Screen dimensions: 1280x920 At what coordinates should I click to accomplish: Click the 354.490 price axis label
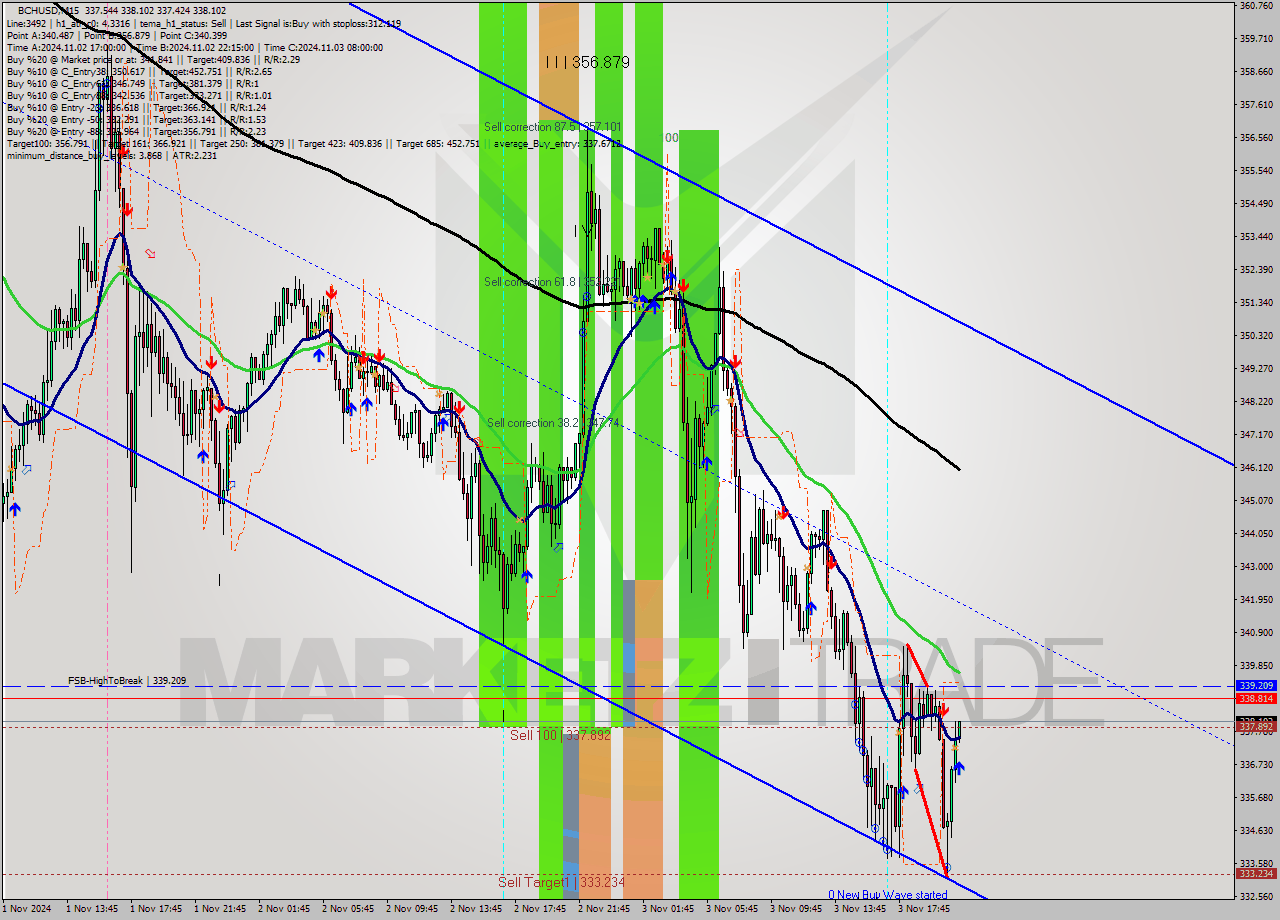pos(1256,203)
